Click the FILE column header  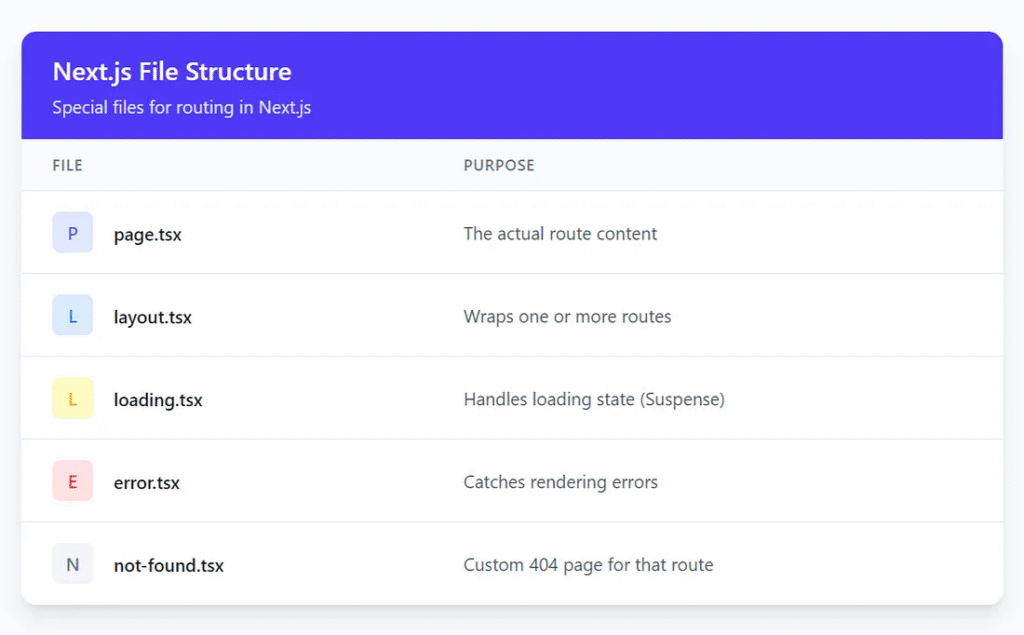68,165
